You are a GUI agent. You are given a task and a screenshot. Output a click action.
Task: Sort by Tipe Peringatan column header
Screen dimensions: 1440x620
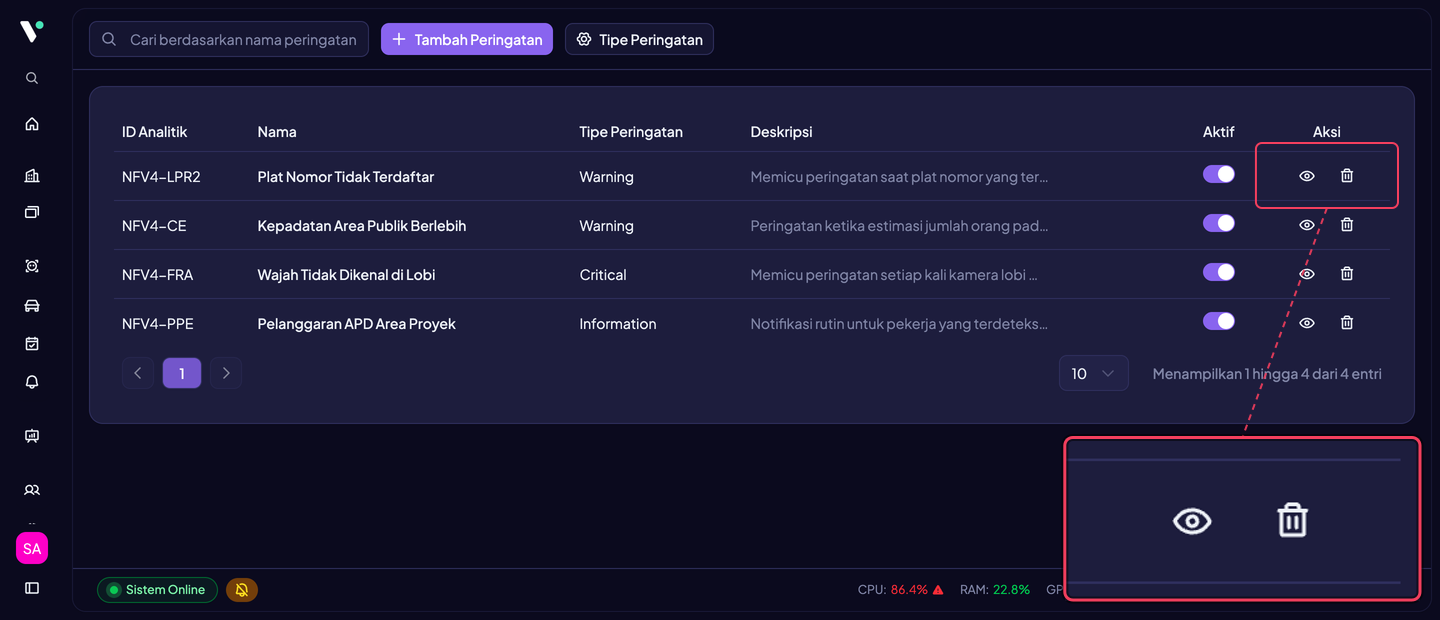[631, 132]
